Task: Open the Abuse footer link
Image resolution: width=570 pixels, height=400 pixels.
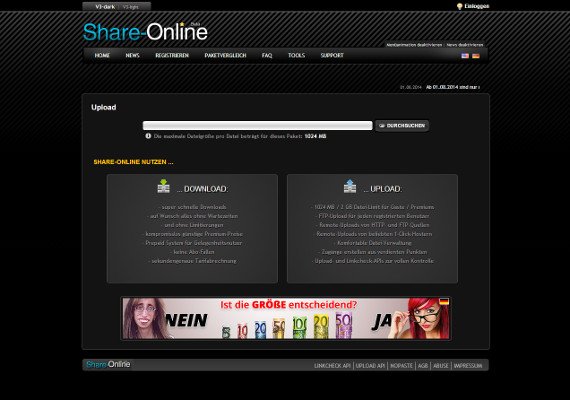Action: click(441, 365)
